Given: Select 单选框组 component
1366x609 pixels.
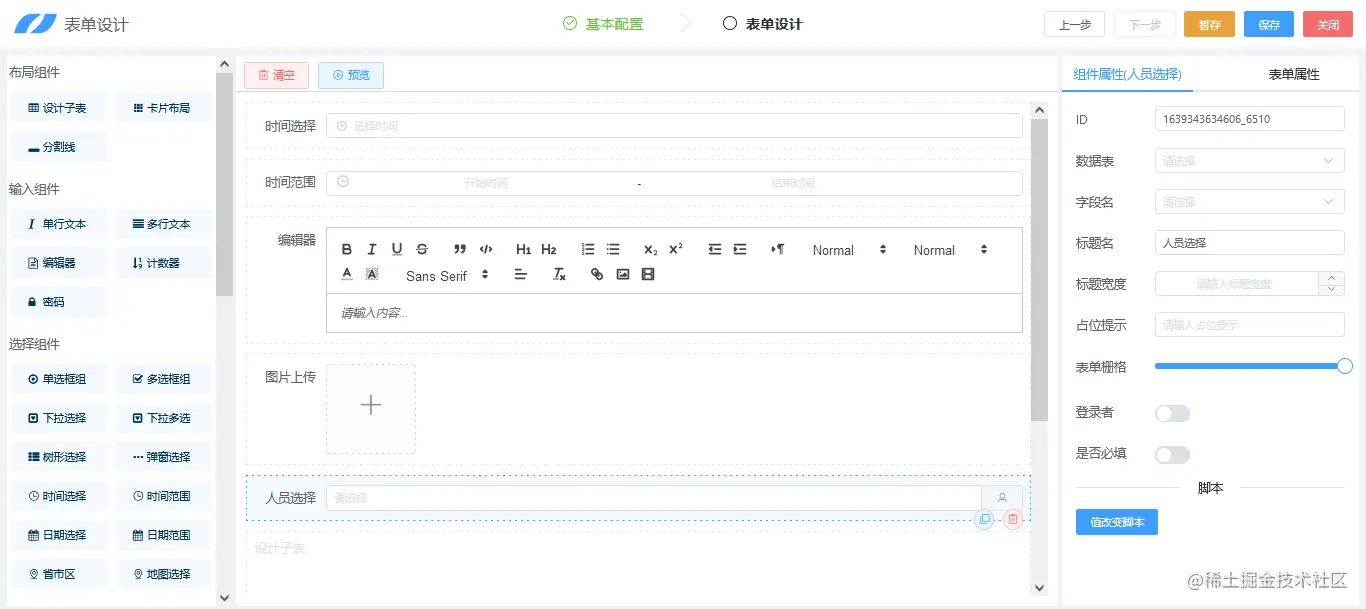Looking at the screenshot, I should point(58,379).
